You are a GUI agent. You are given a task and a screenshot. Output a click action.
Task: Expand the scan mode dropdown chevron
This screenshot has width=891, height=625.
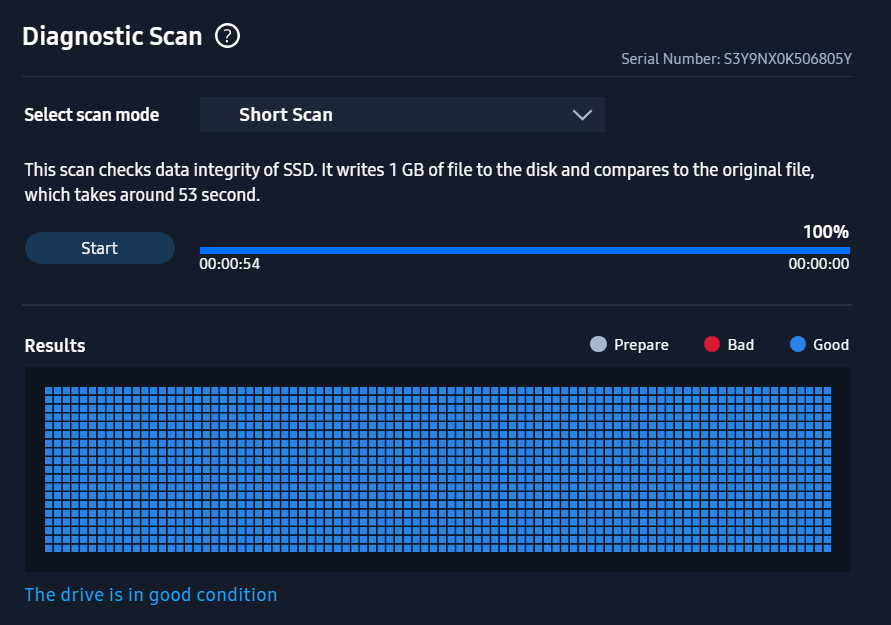tap(582, 115)
